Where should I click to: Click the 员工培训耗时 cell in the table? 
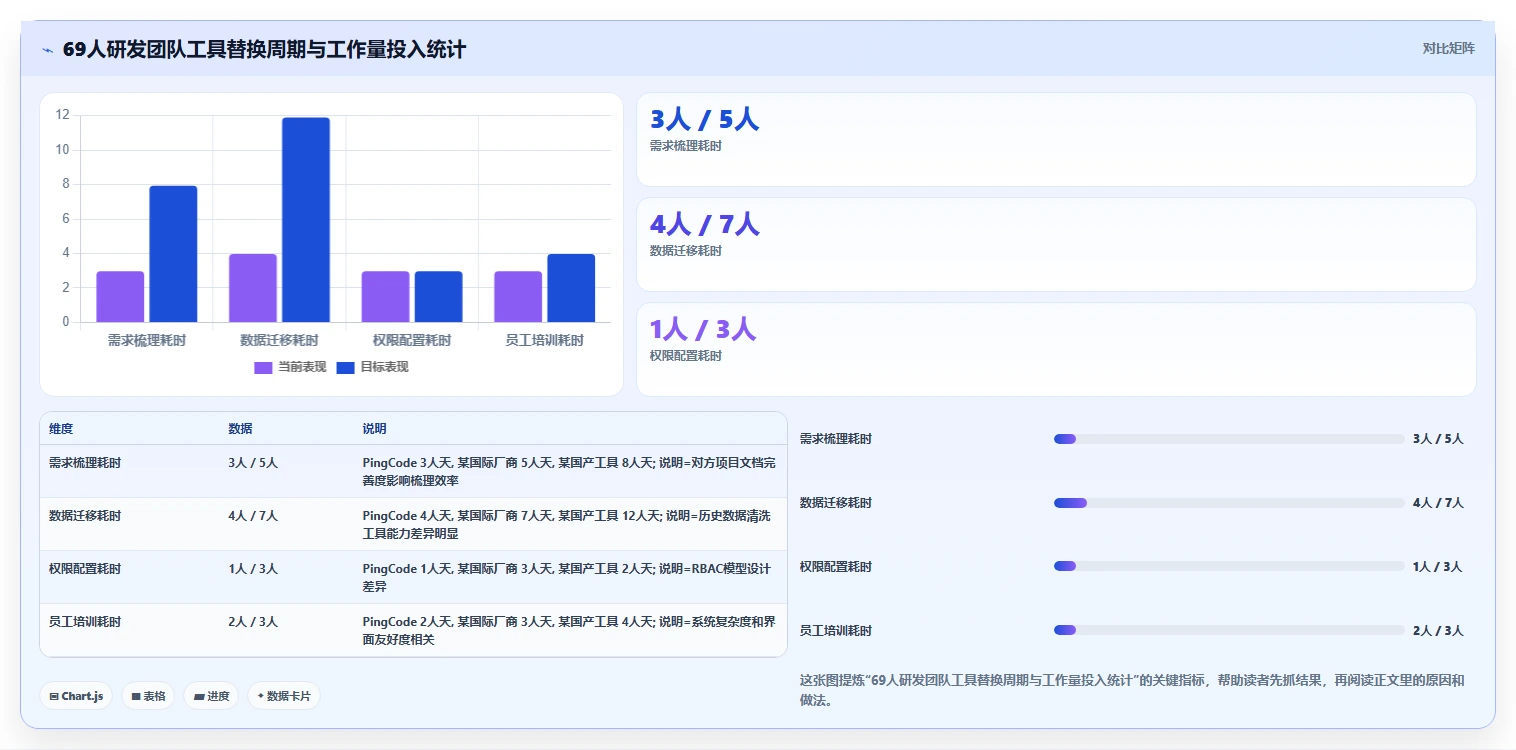tap(85, 622)
